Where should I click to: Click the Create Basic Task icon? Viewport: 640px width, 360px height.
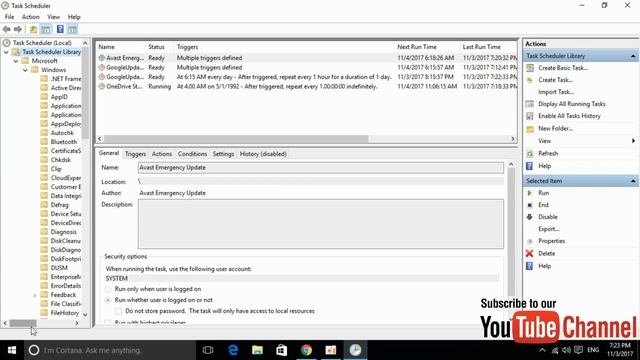tap(530, 68)
